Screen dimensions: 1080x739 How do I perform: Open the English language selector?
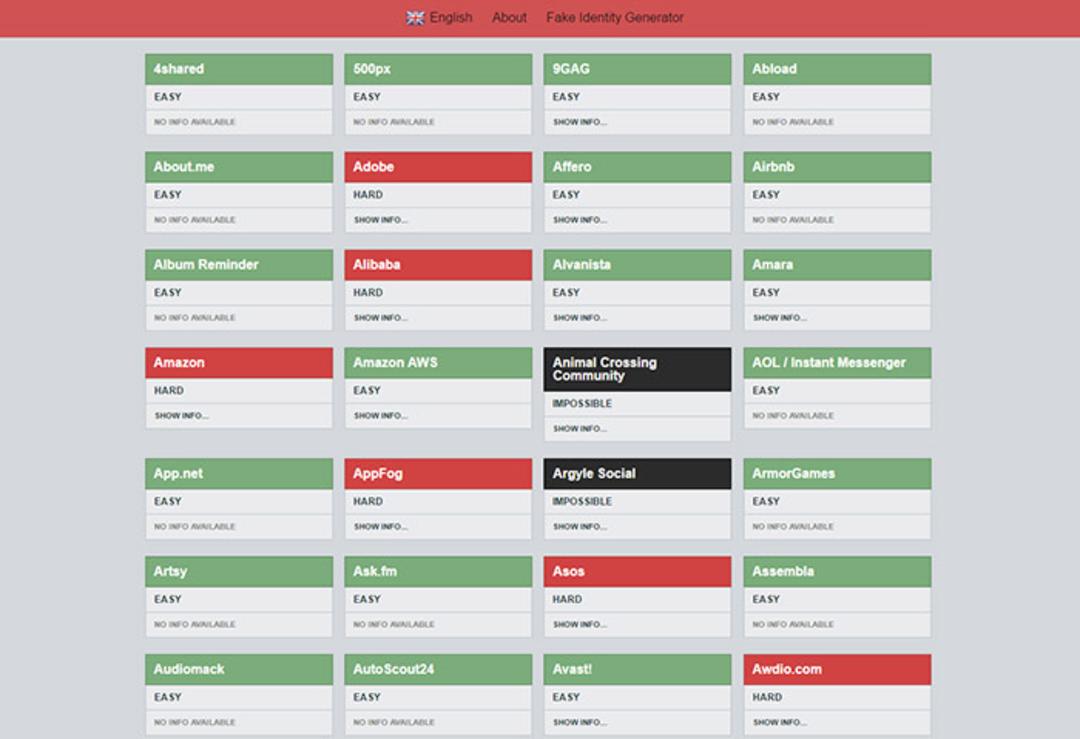[x=439, y=18]
